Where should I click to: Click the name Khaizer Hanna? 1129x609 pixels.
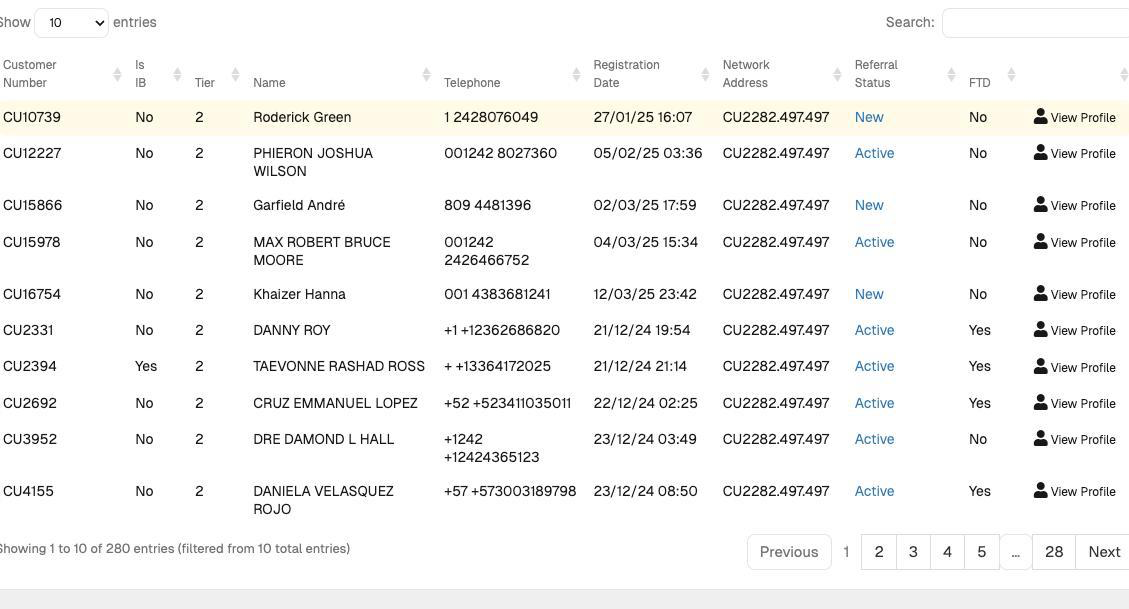300,294
